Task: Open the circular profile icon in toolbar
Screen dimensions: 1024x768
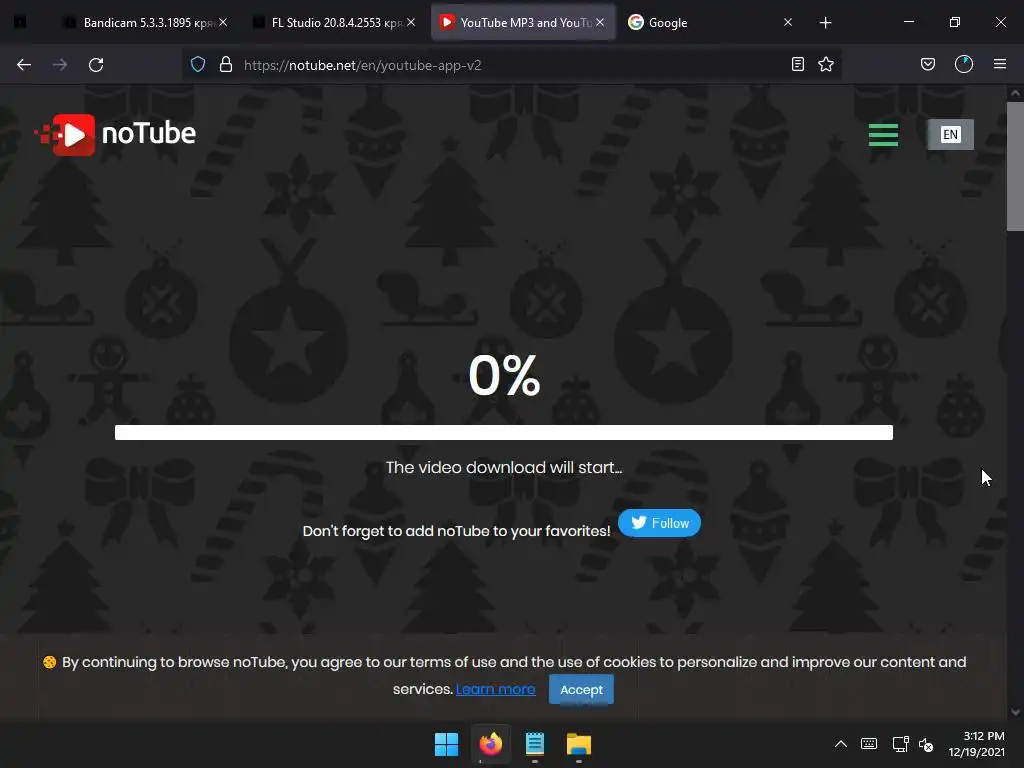Action: pos(964,64)
